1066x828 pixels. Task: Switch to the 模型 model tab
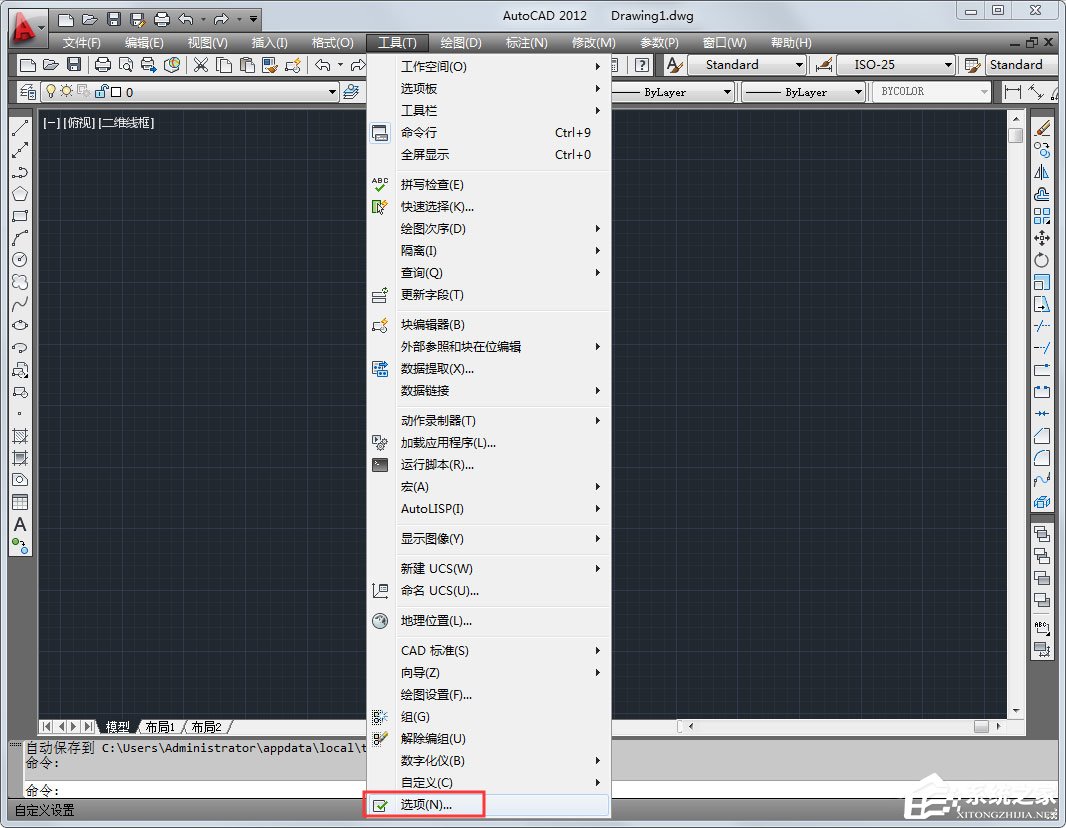click(x=118, y=727)
